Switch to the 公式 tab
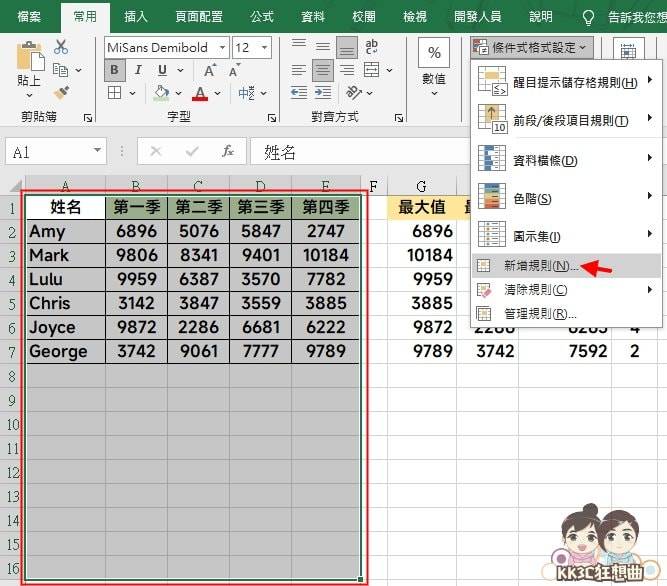Image resolution: width=667 pixels, height=586 pixels. coord(262,17)
